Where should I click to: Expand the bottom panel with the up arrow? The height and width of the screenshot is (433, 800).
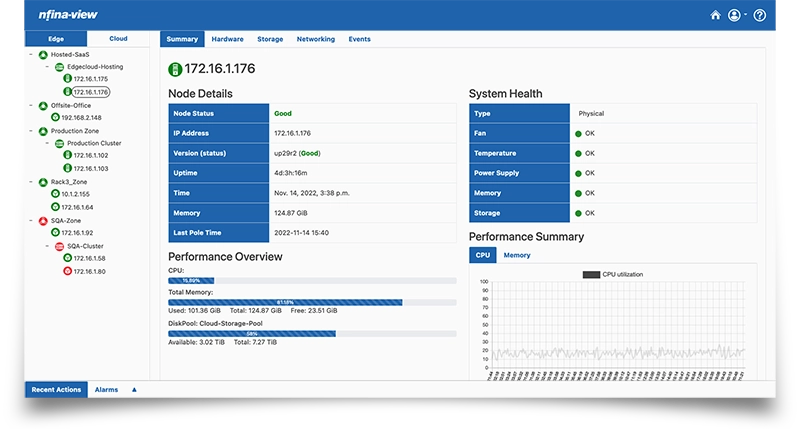134,390
